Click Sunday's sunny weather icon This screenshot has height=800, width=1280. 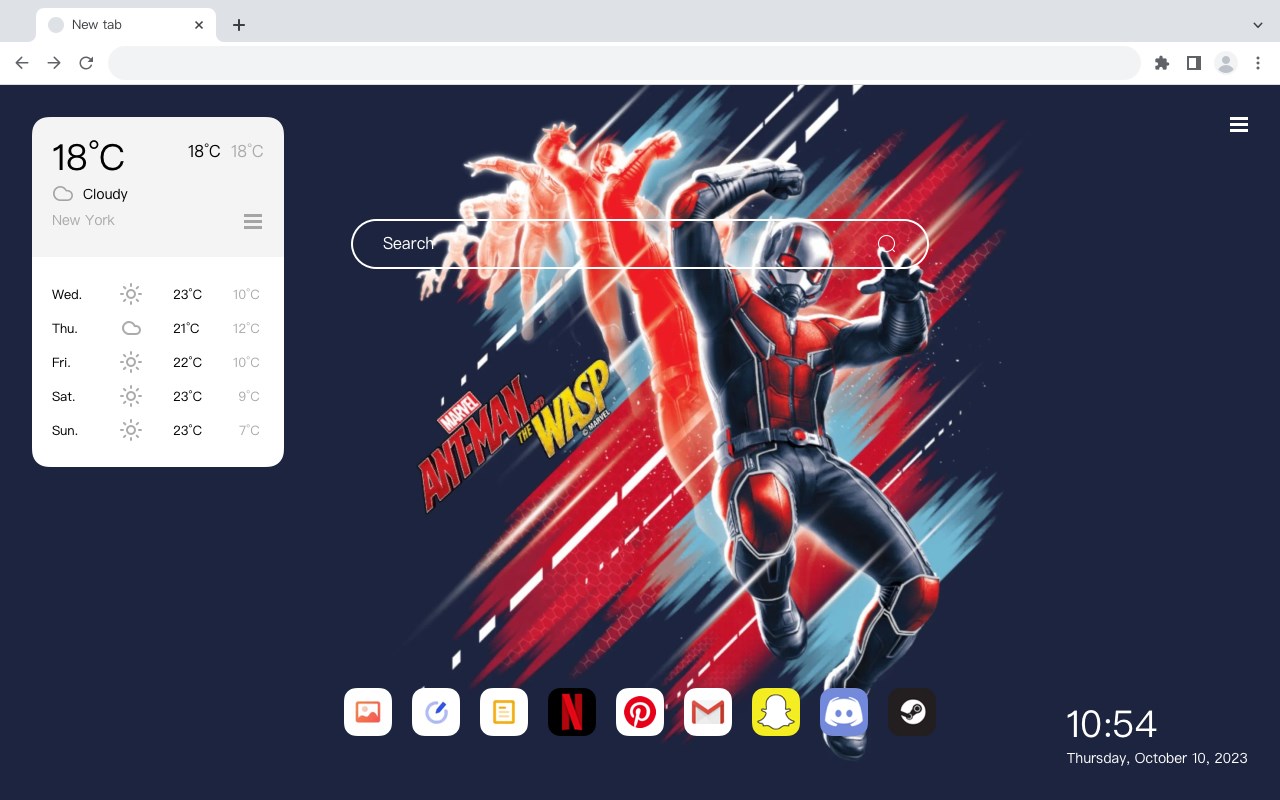[131, 430]
